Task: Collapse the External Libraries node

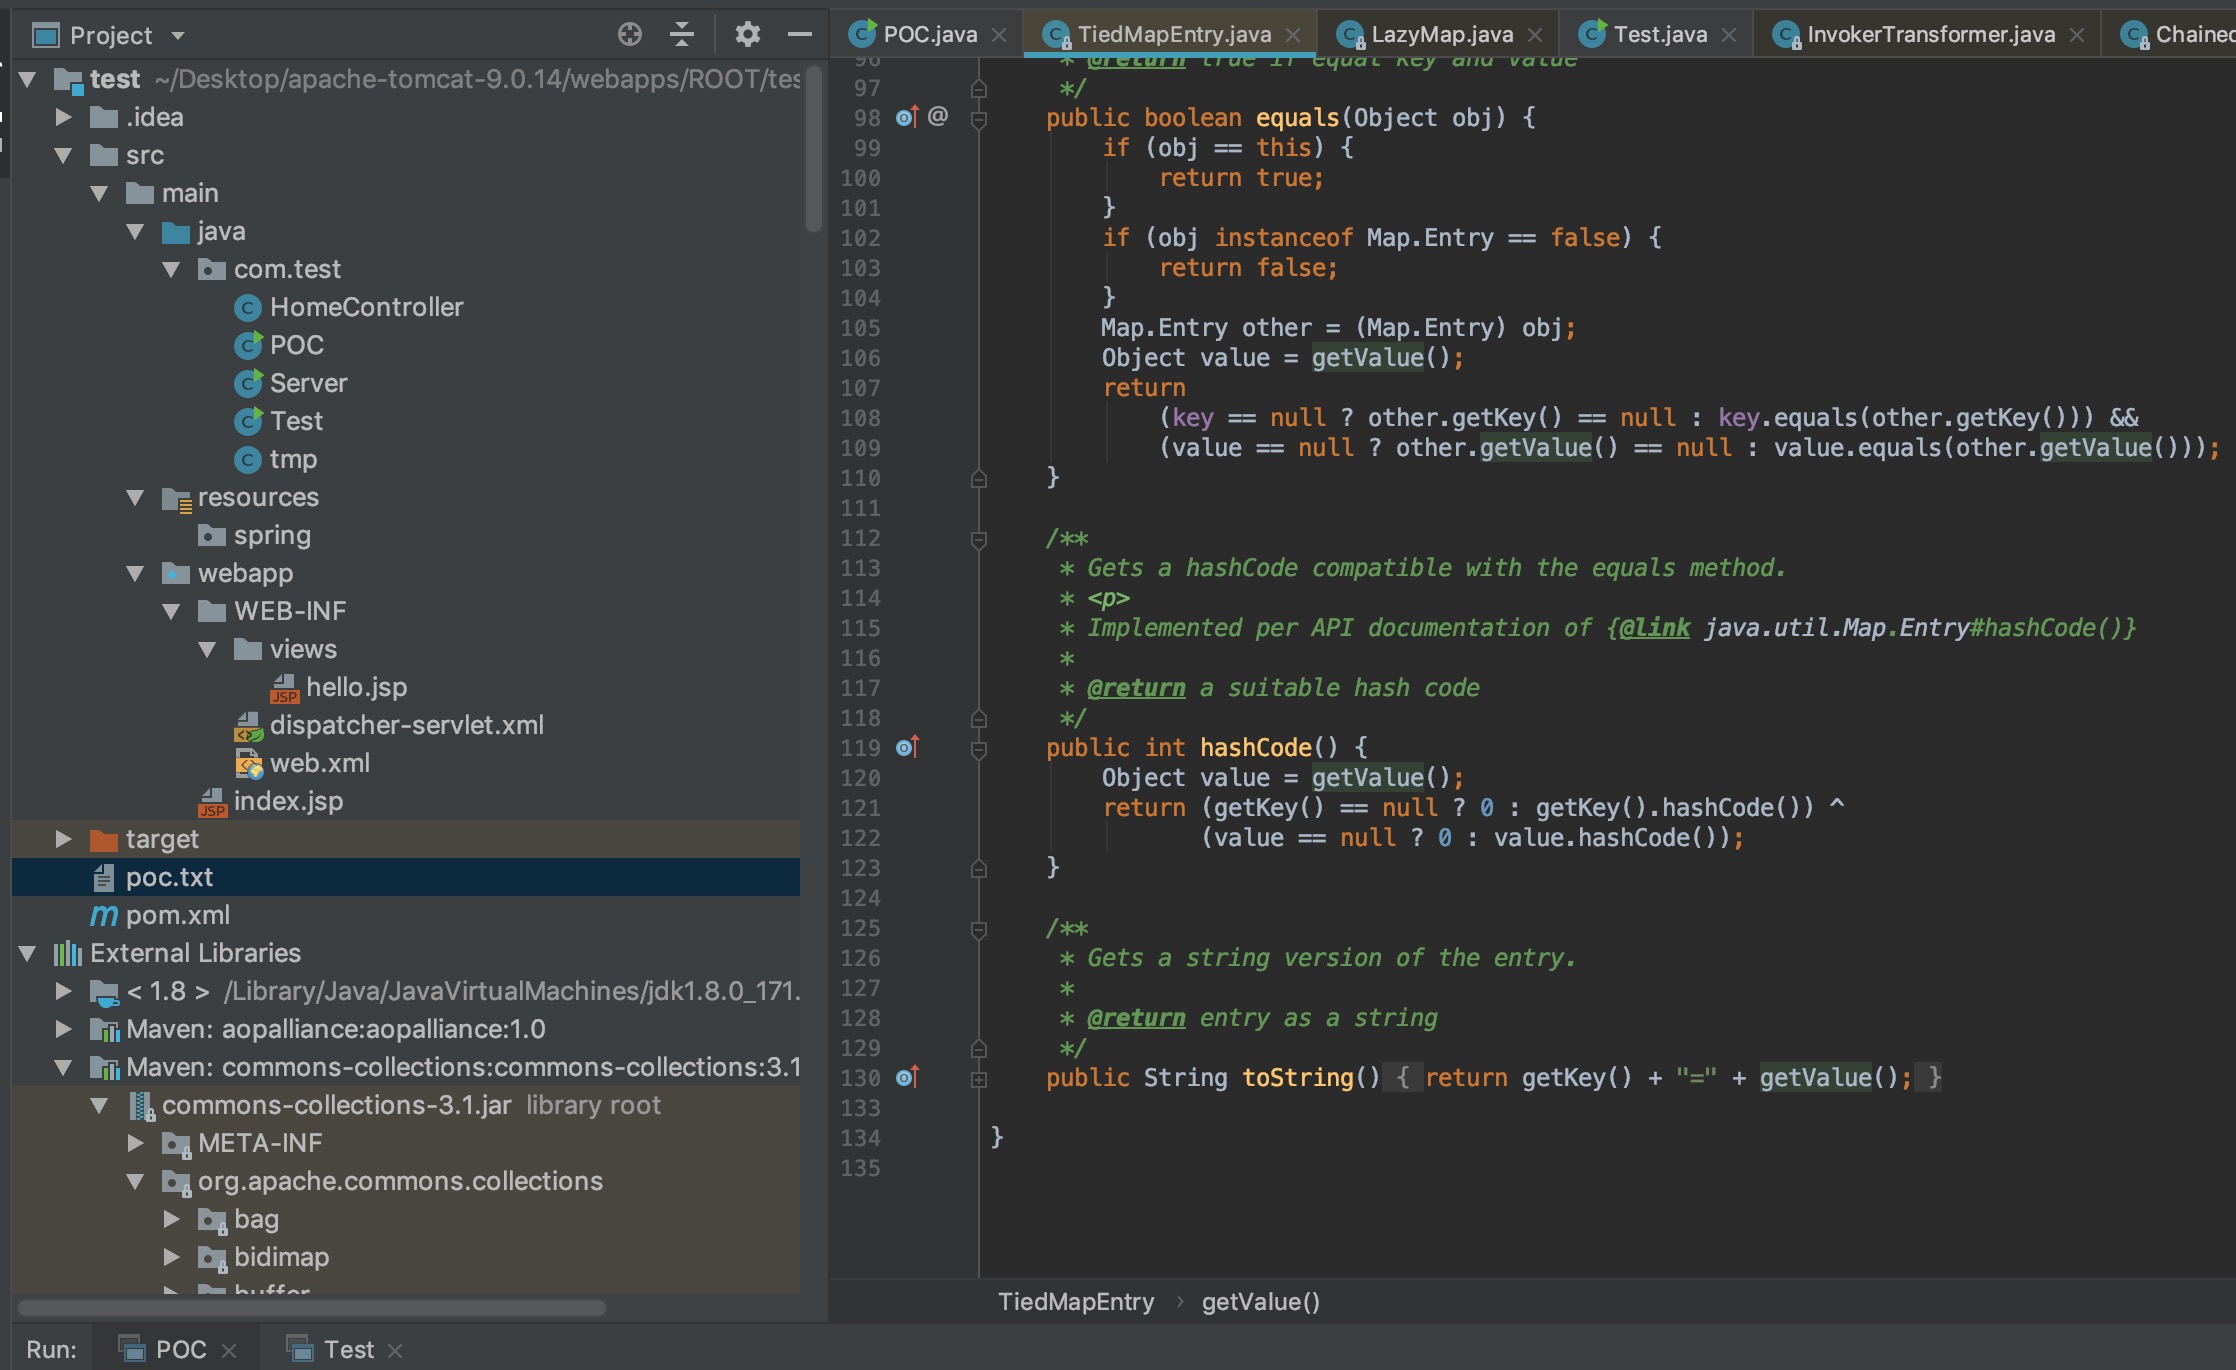Action: point(27,953)
